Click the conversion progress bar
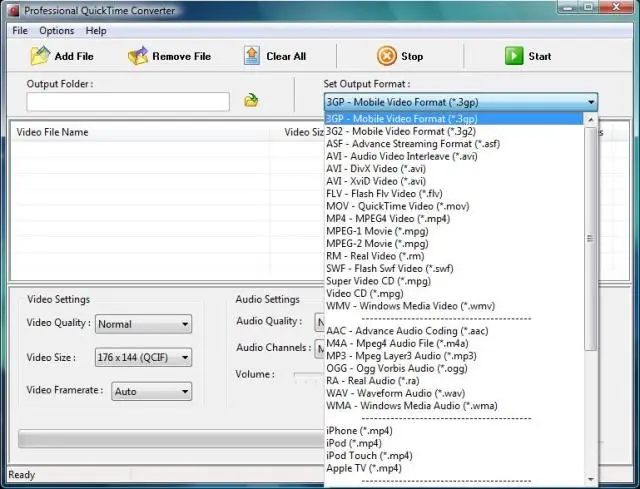Screen dimensions: 640x489 (171, 439)
